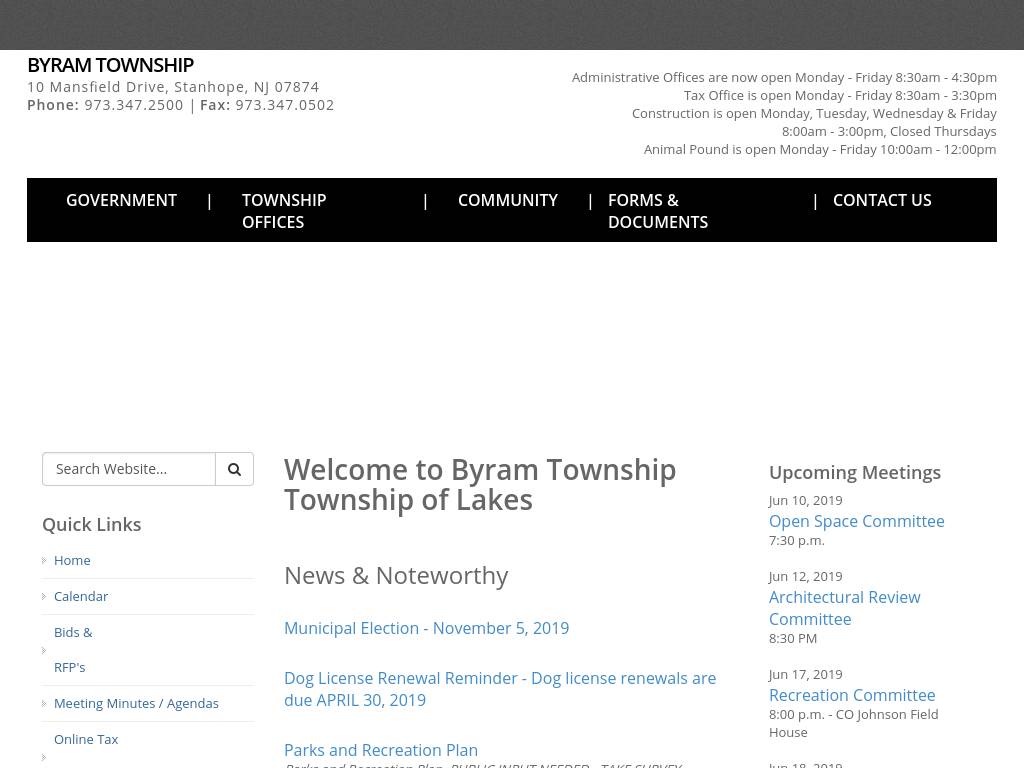The height and width of the screenshot is (768, 1024).
Task: Click the 8:30 PM meeting time
Action: tap(793, 638)
